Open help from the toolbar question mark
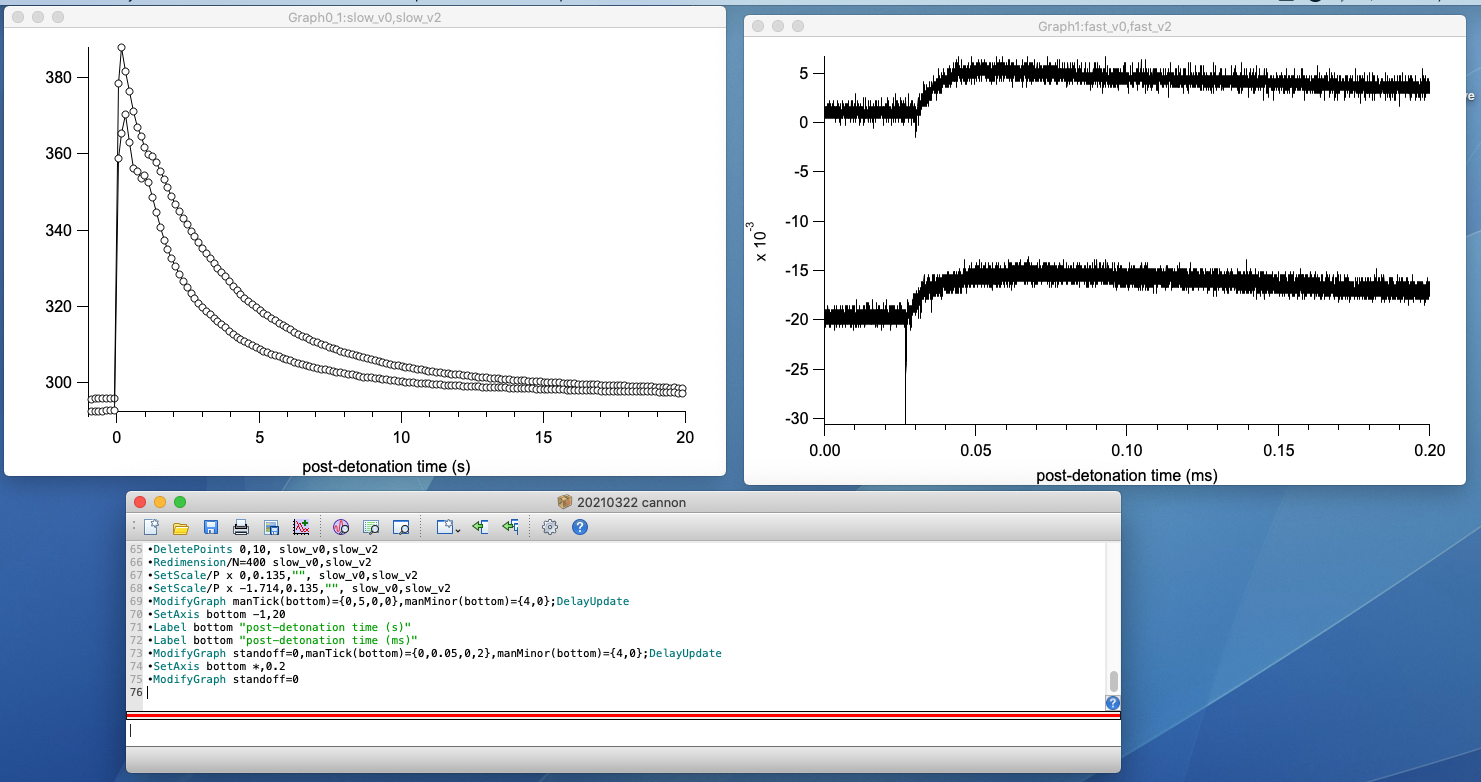The width and height of the screenshot is (1481, 782). pyautogui.click(x=579, y=527)
